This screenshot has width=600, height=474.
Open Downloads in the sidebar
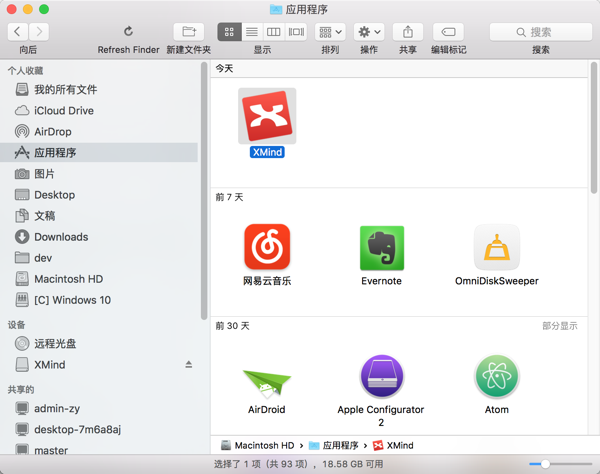click(x=99, y=237)
